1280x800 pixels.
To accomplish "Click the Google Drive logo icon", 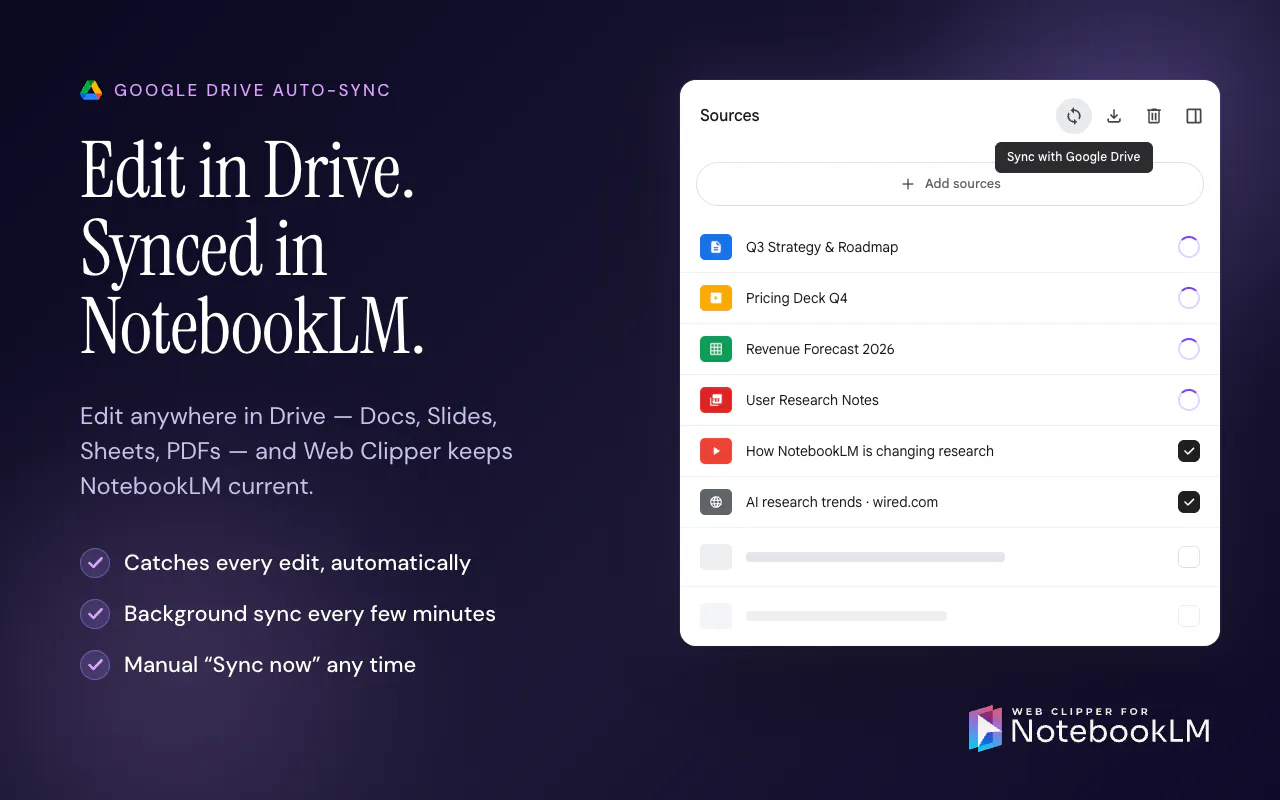I will (x=91, y=90).
